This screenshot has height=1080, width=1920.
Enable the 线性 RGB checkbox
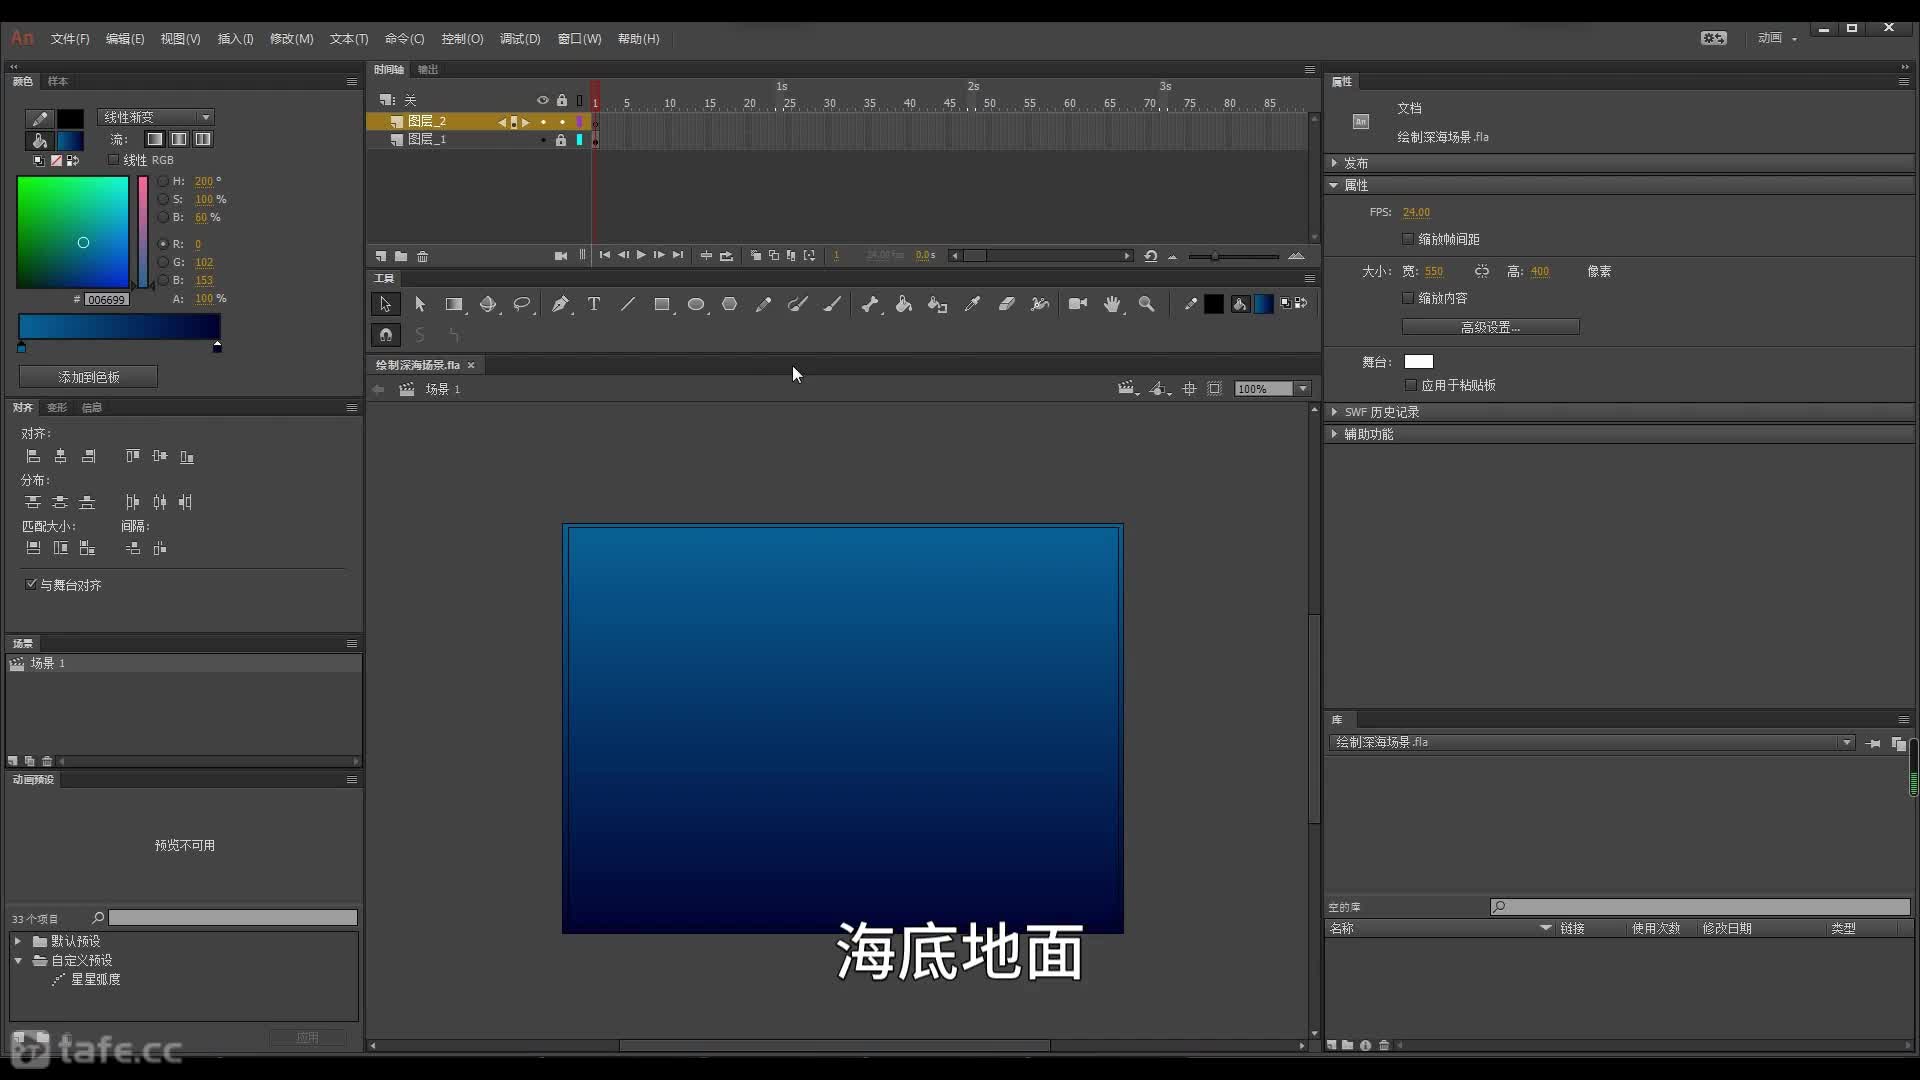pos(113,160)
